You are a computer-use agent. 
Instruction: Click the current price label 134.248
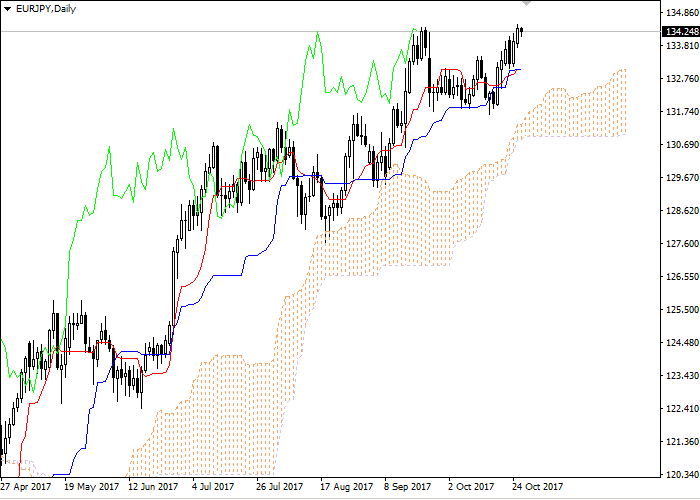681,32
